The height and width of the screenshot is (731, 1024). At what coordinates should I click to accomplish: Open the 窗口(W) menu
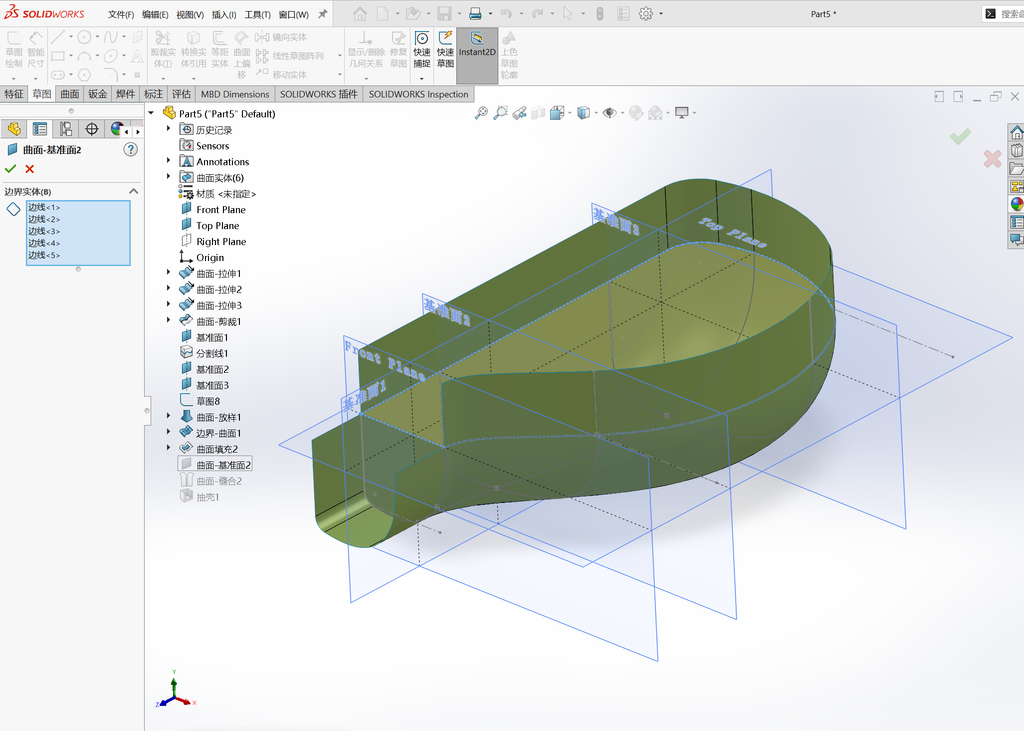[293, 14]
